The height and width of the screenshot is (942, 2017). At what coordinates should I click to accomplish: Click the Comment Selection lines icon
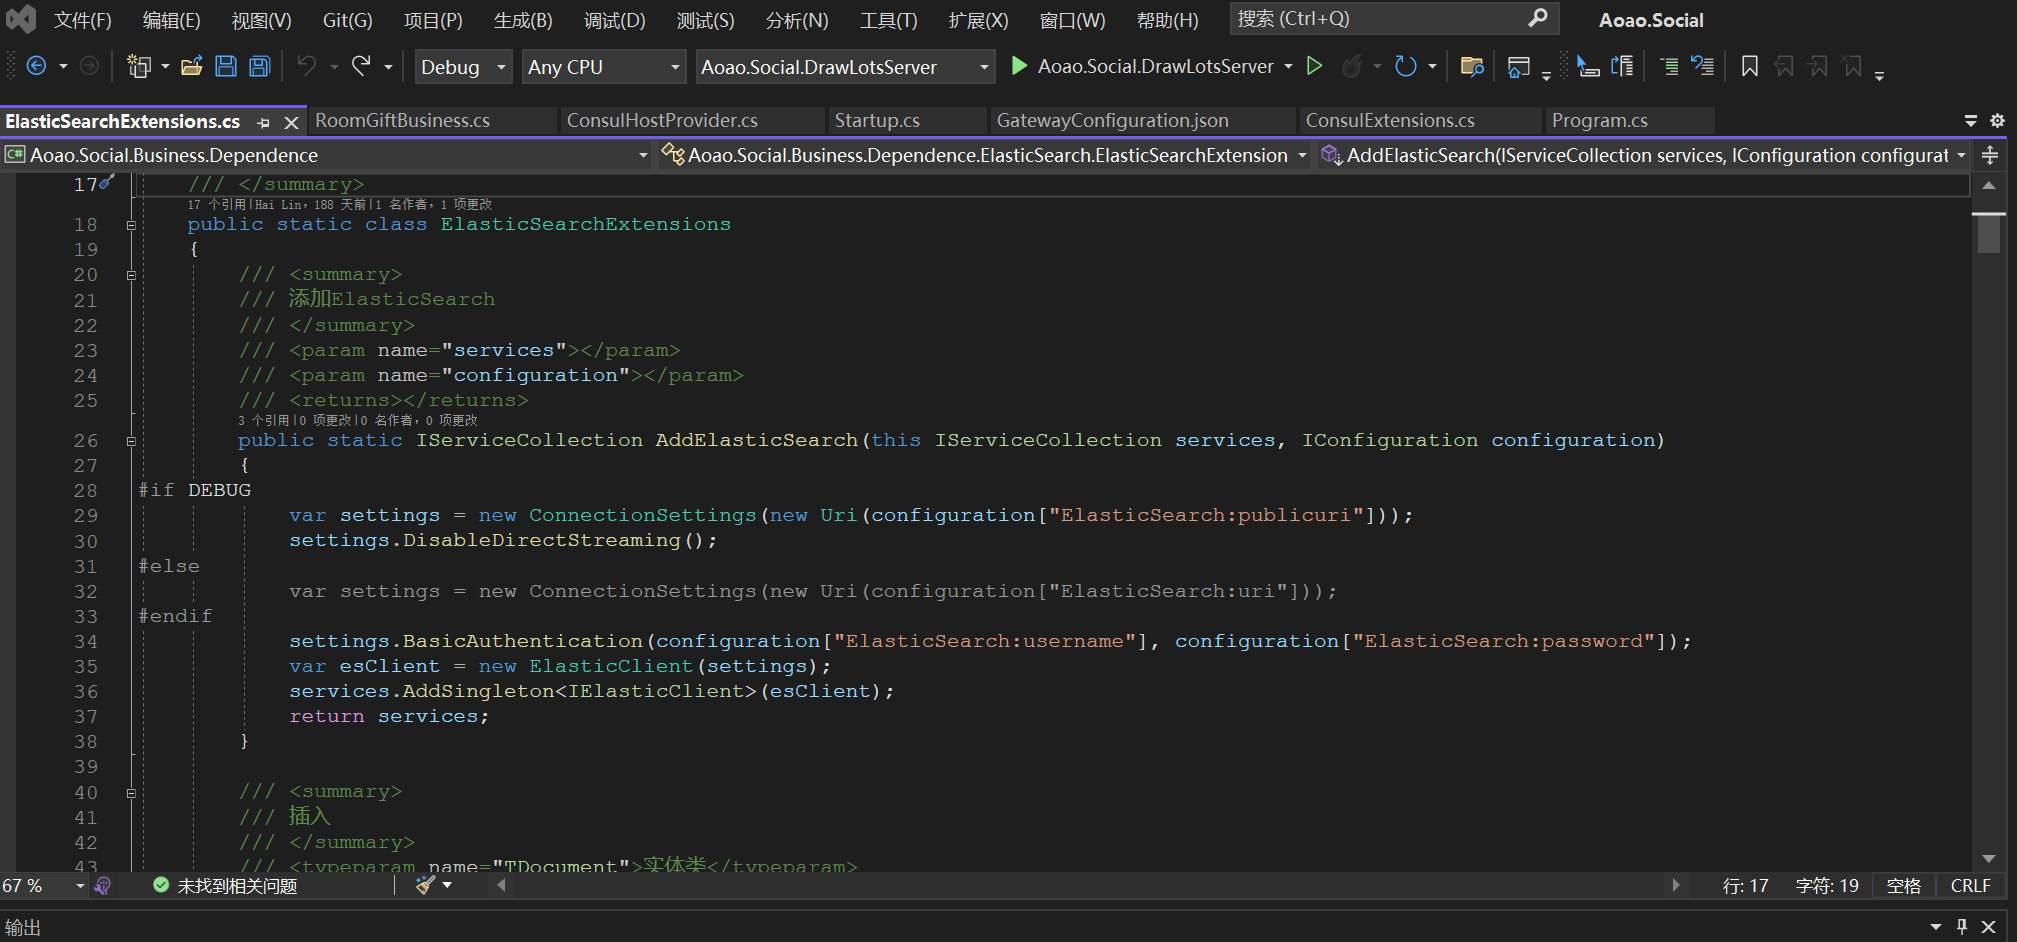tap(1669, 66)
